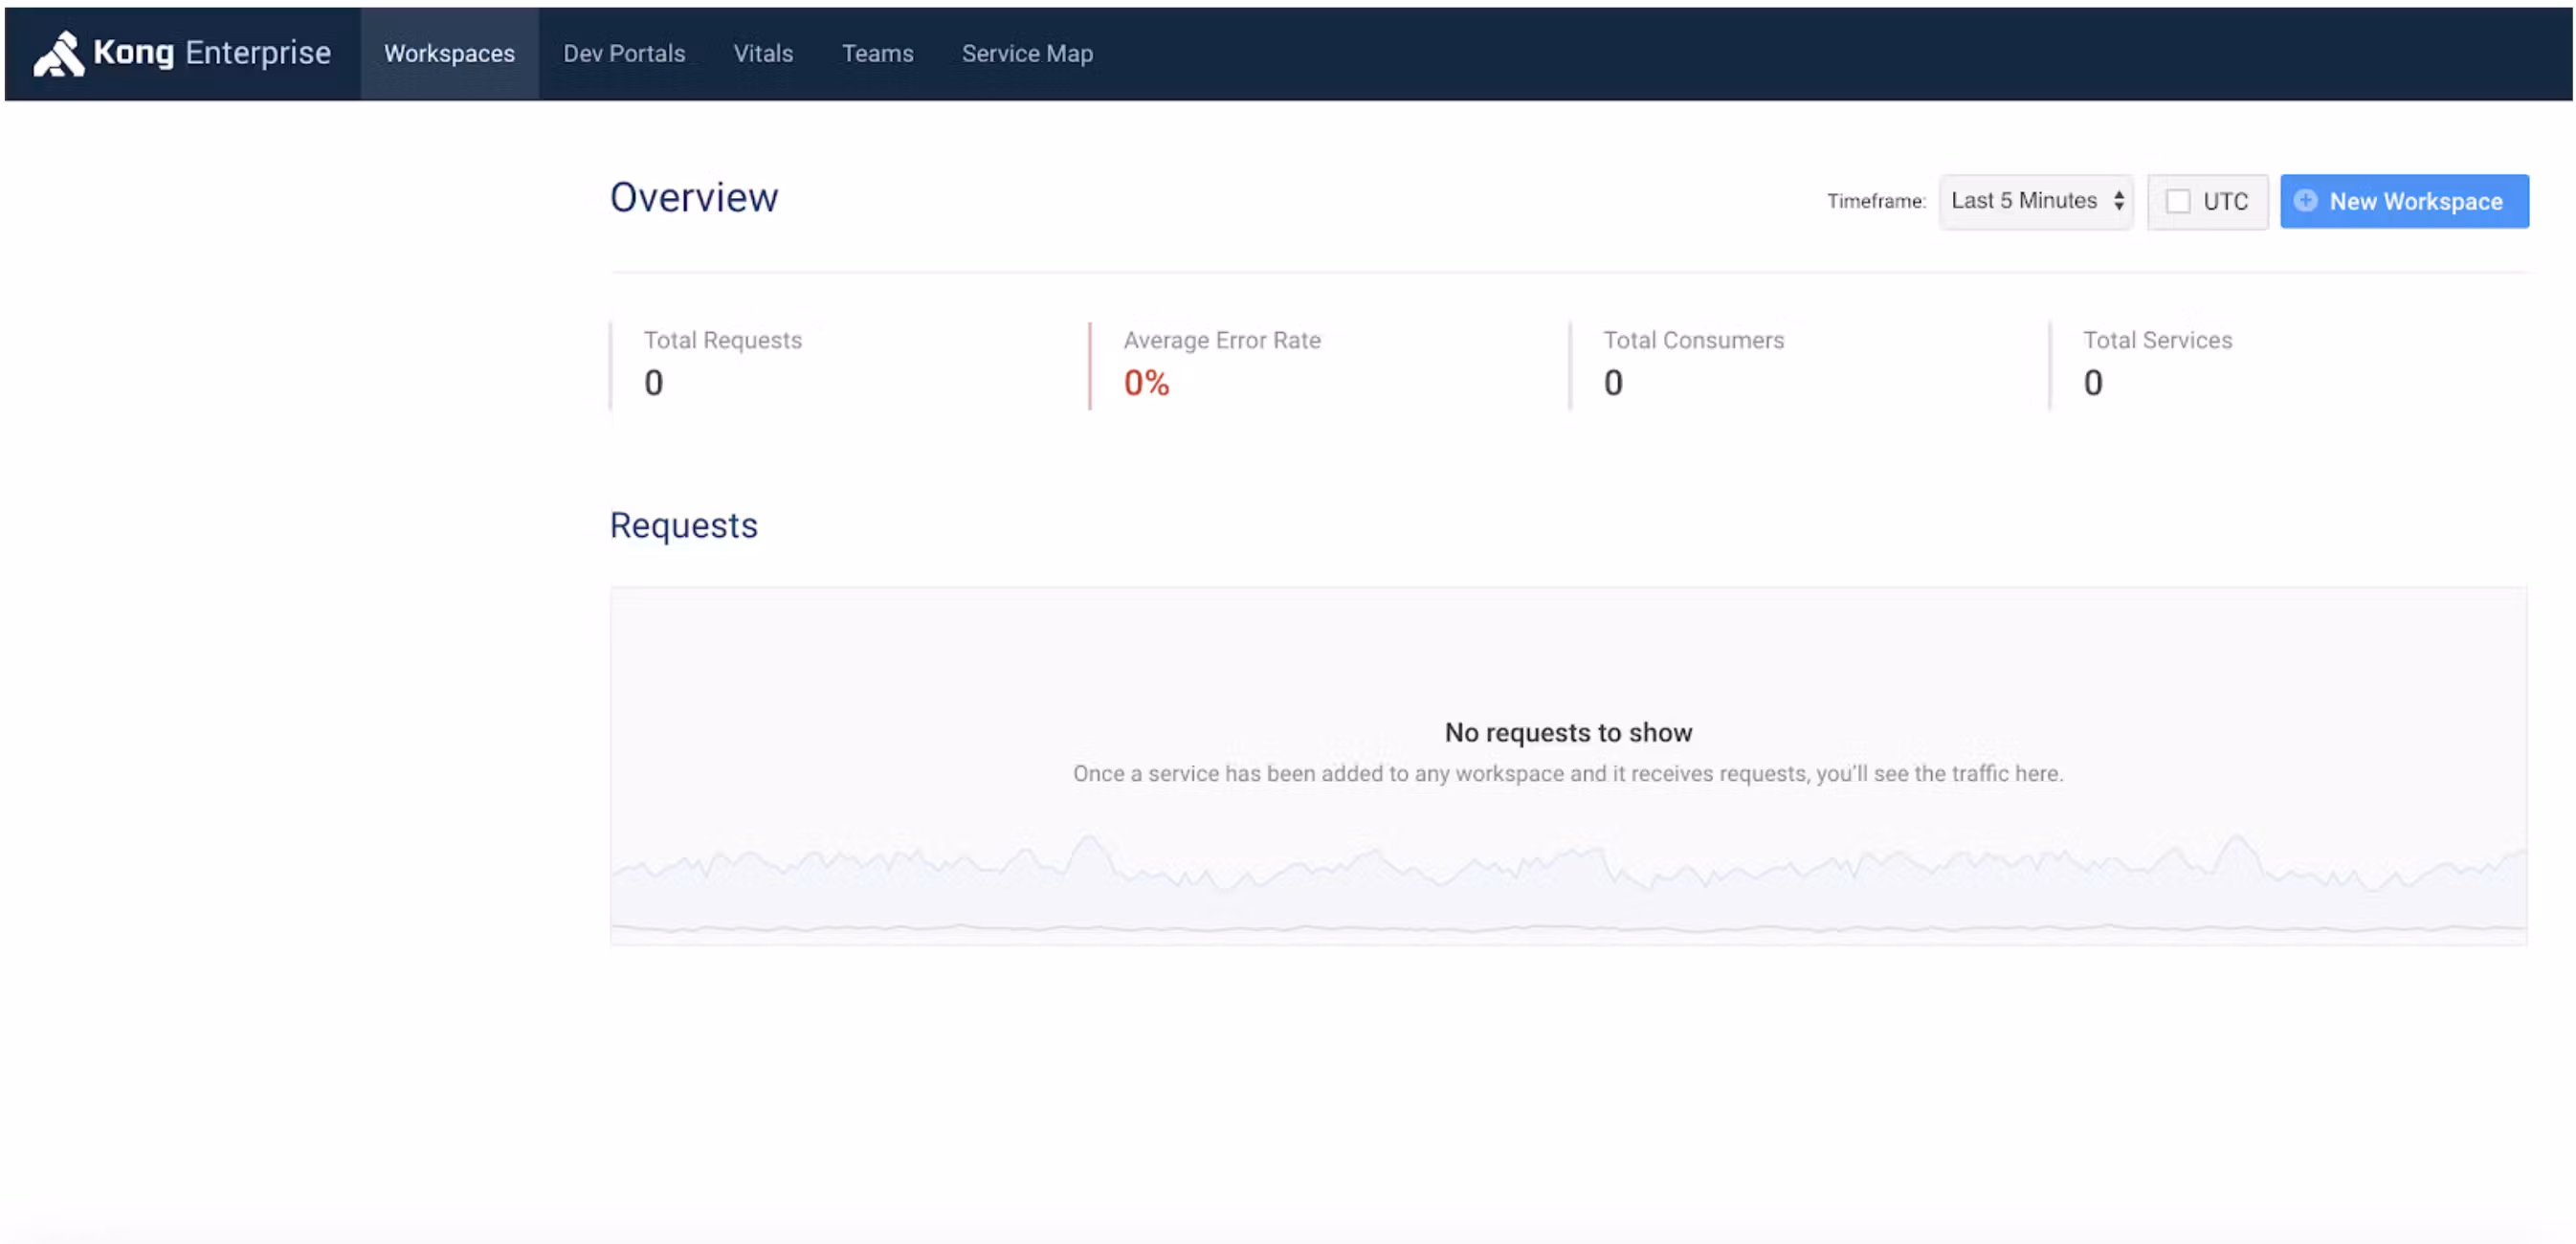
Task: Click the timeframe dropdown up-down arrows
Action: [2118, 201]
